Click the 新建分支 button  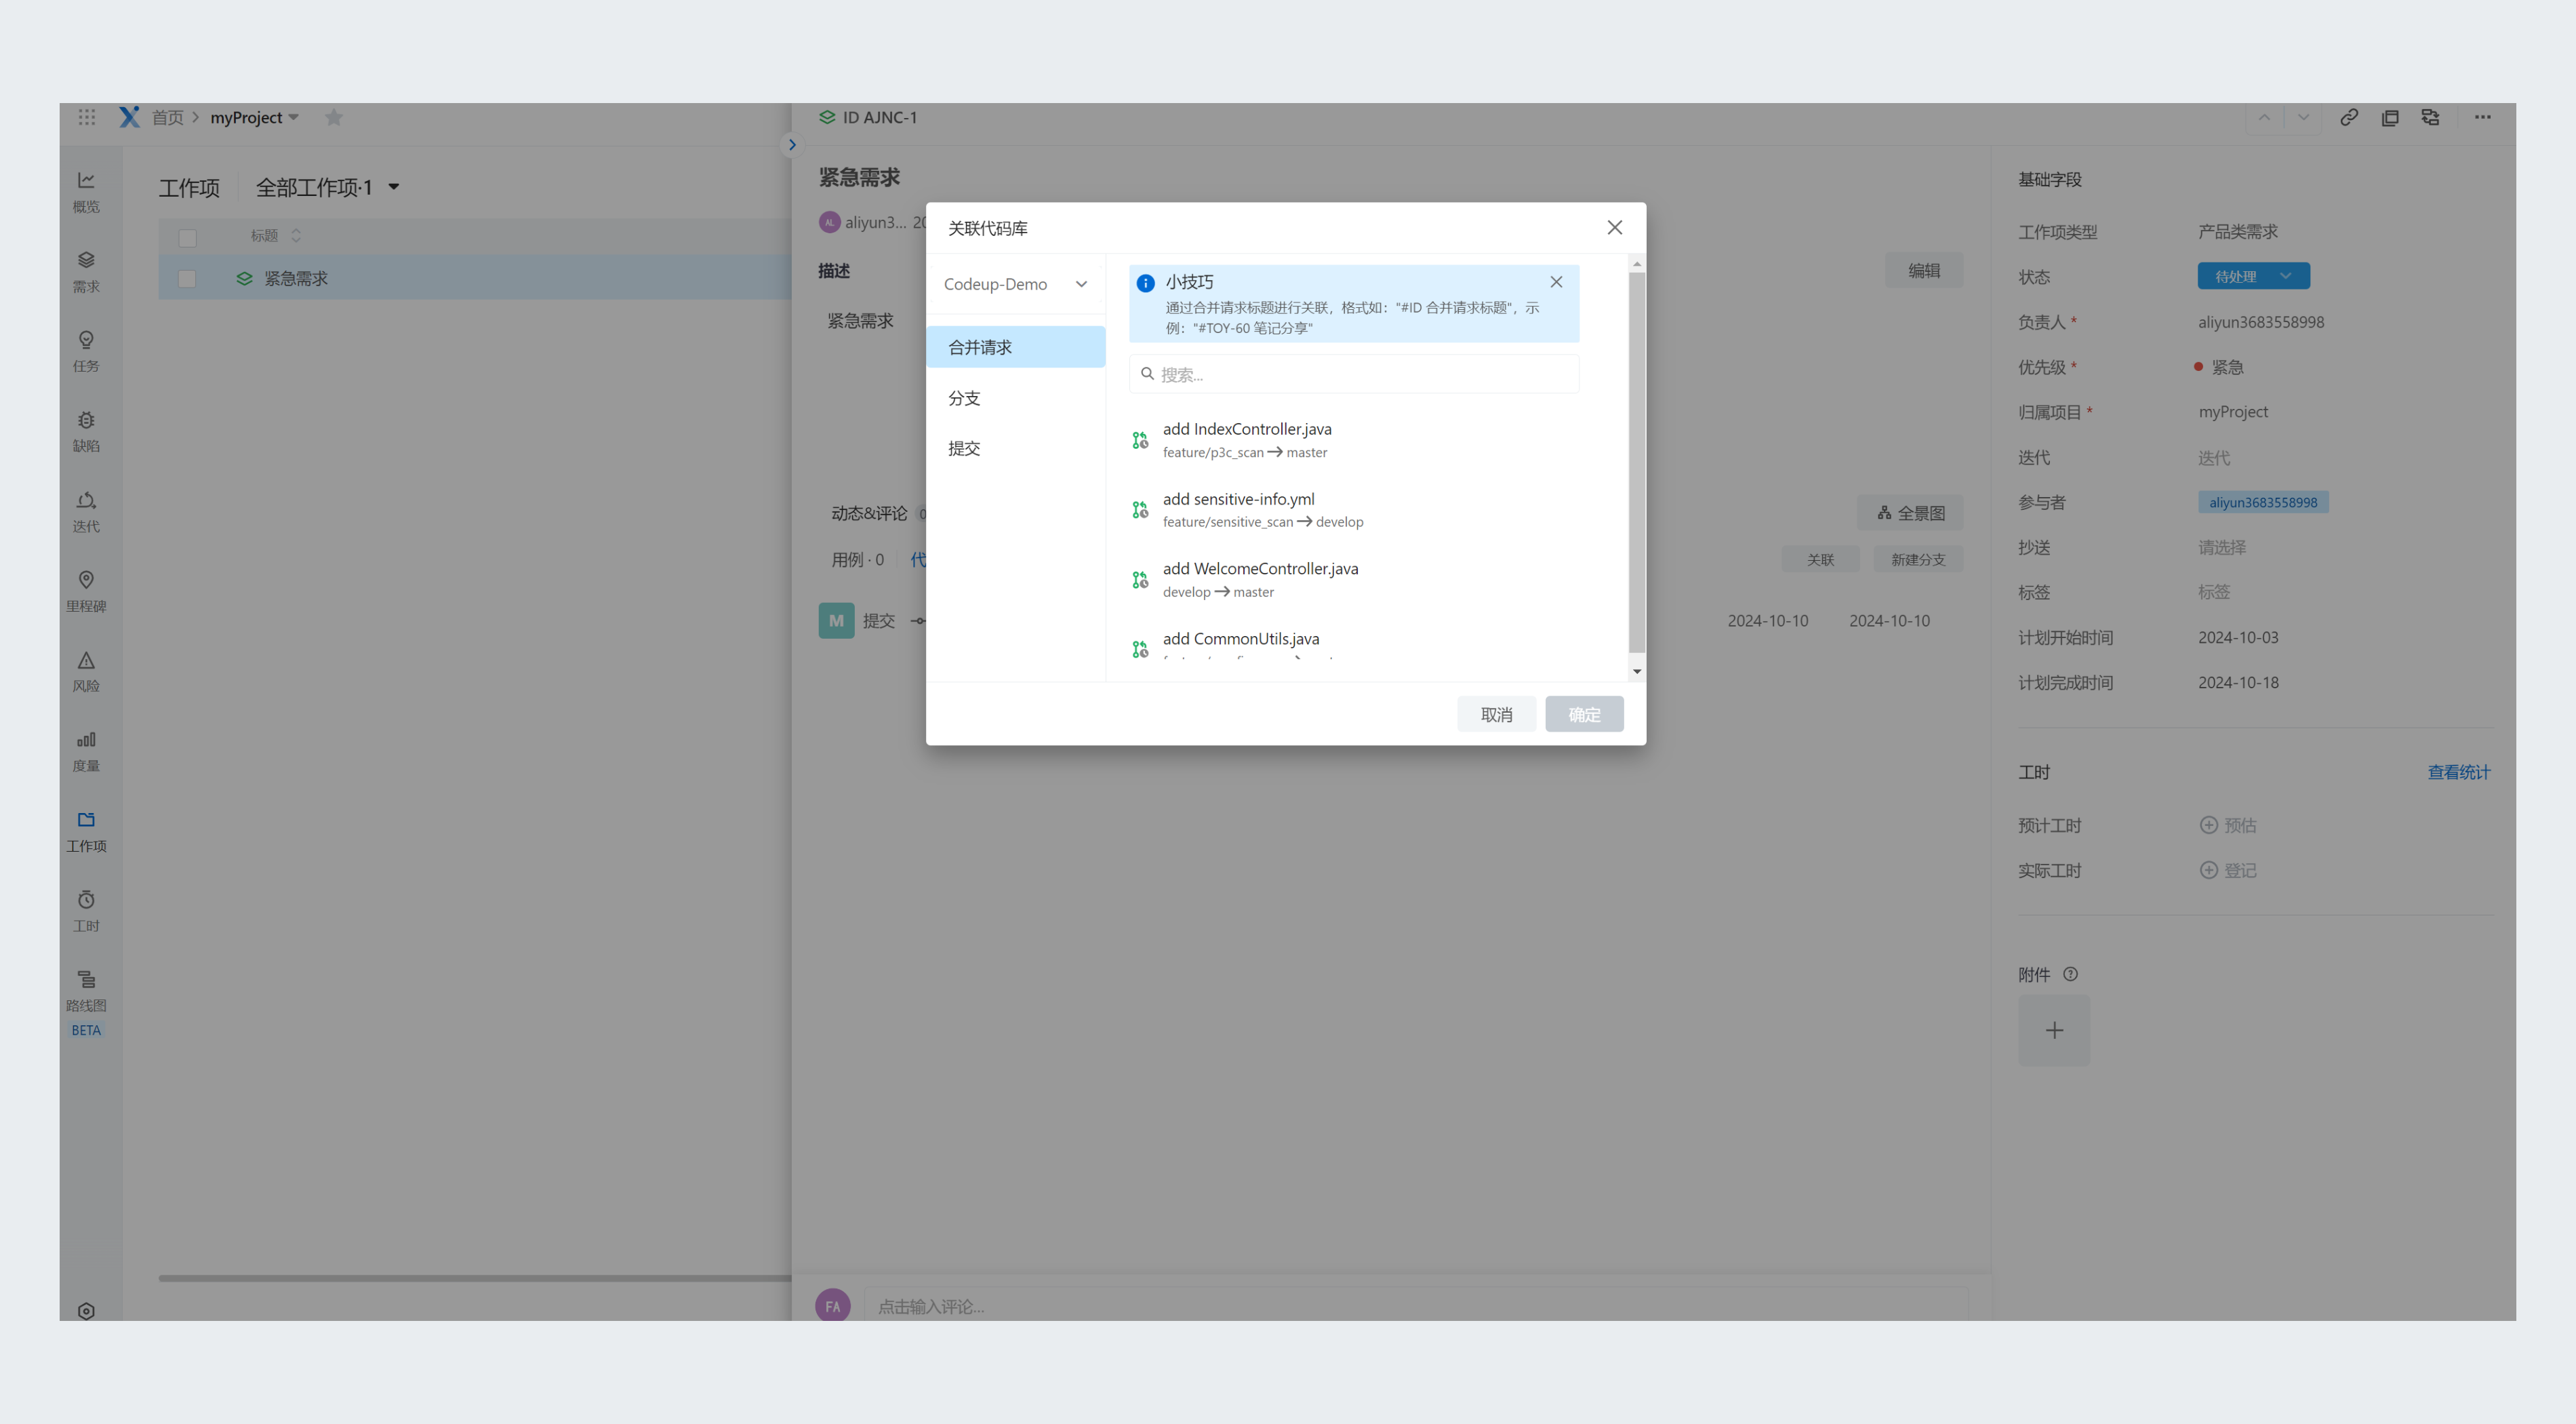click(1918, 560)
